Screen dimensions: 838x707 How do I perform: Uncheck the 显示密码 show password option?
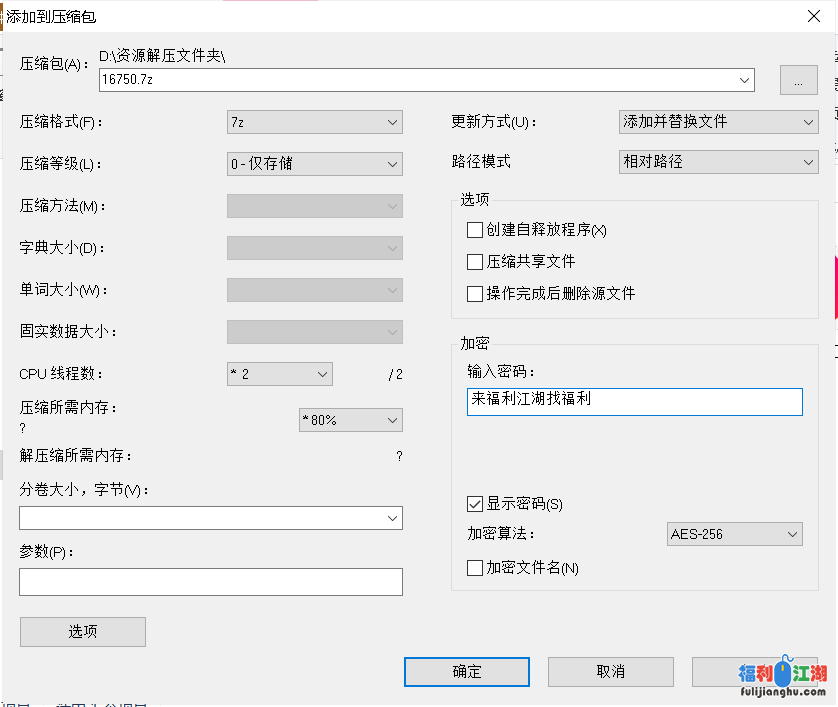(x=475, y=504)
